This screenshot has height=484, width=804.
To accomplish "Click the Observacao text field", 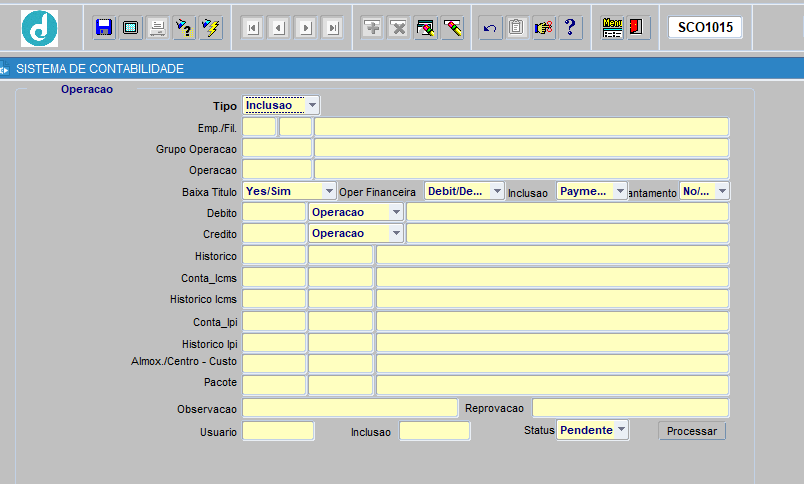I will pos(350,408).
